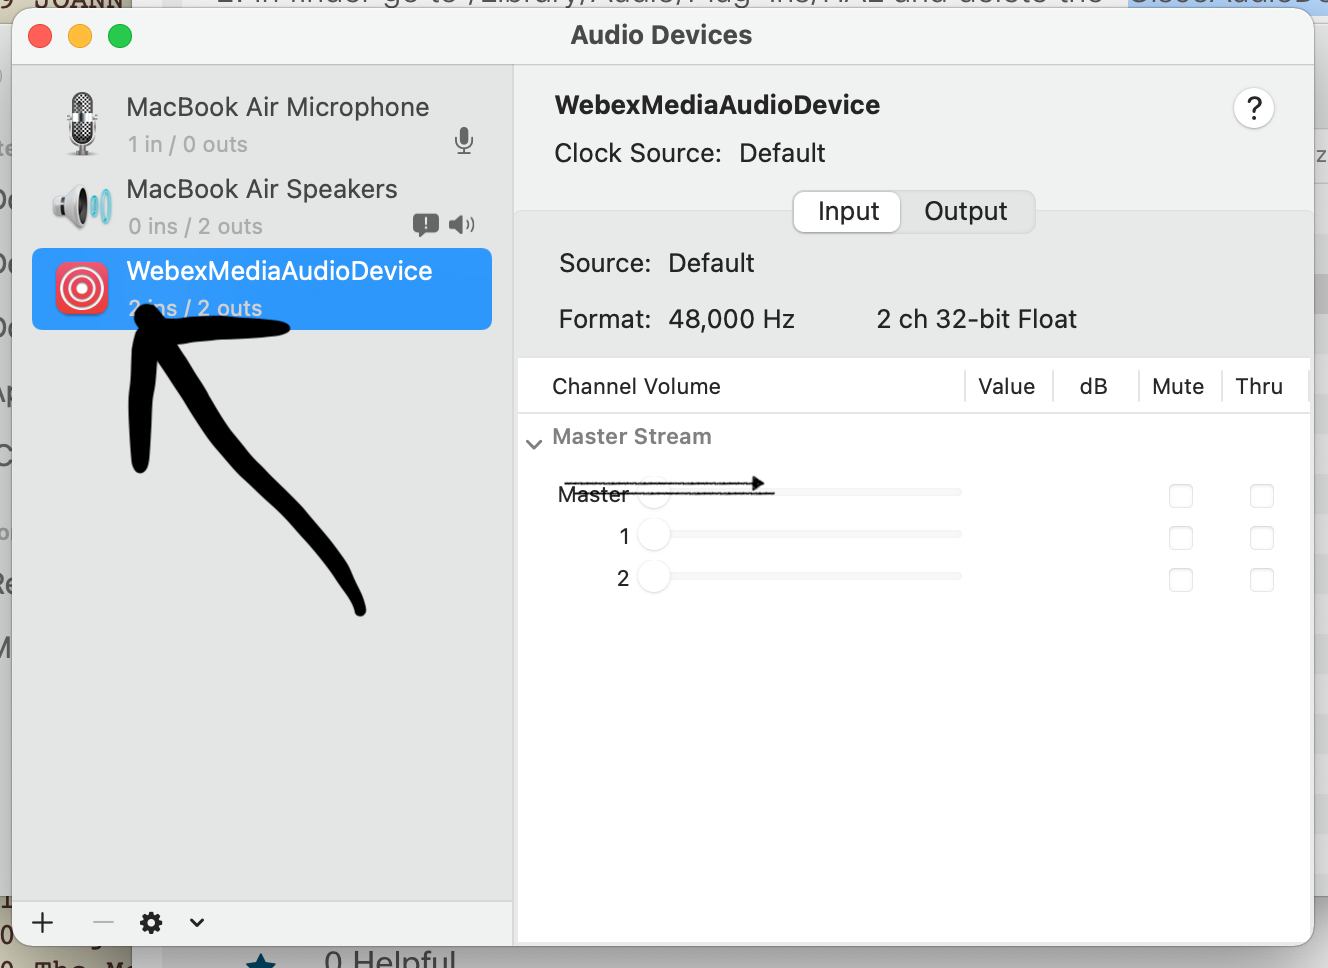This screenshot has height=968, width=1328.
Task: Click the channel 1 volume slider
Action: pyautogui.click(x=800, y=534)
